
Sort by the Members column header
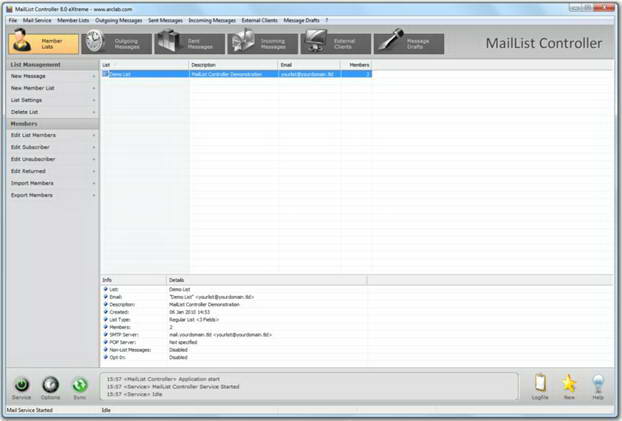point(356,65)
